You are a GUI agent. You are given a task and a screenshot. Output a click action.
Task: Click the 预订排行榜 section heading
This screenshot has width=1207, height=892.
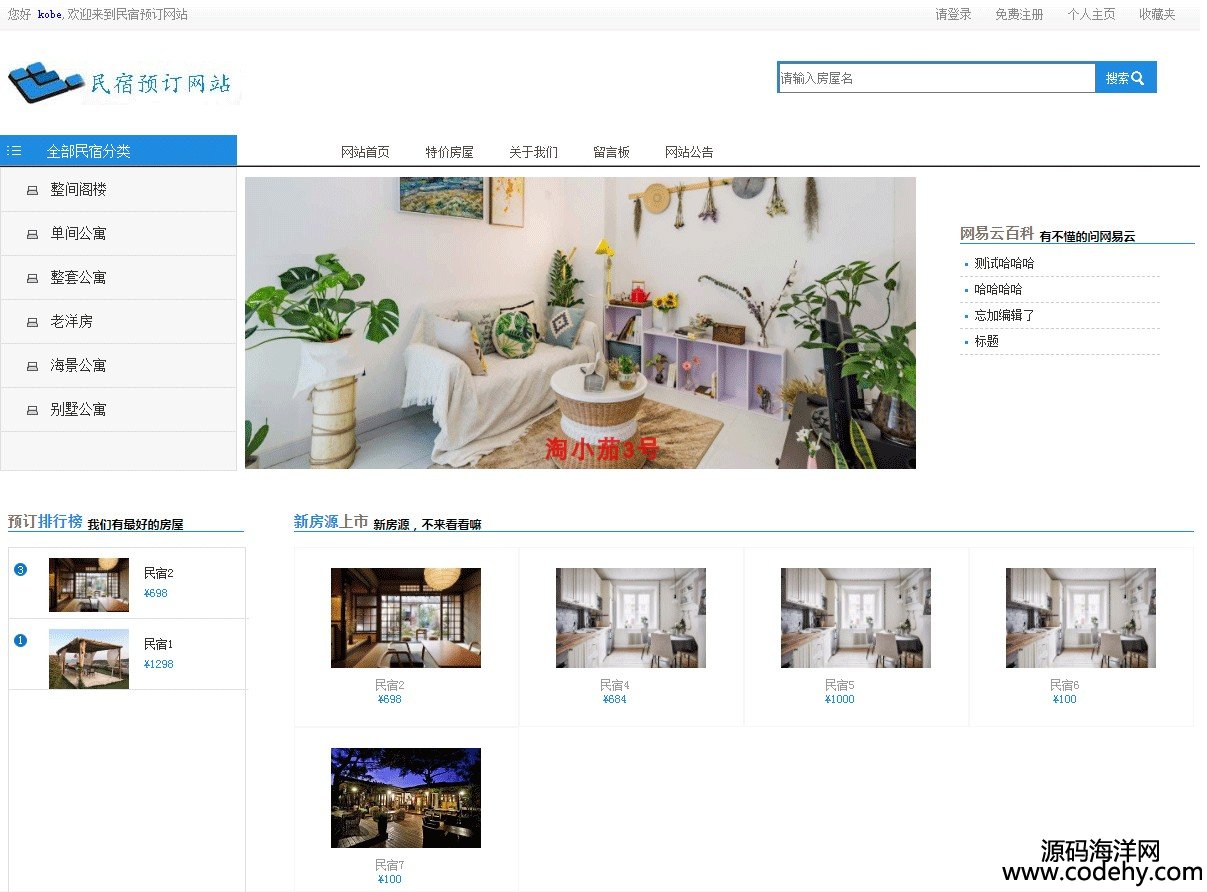45,521
